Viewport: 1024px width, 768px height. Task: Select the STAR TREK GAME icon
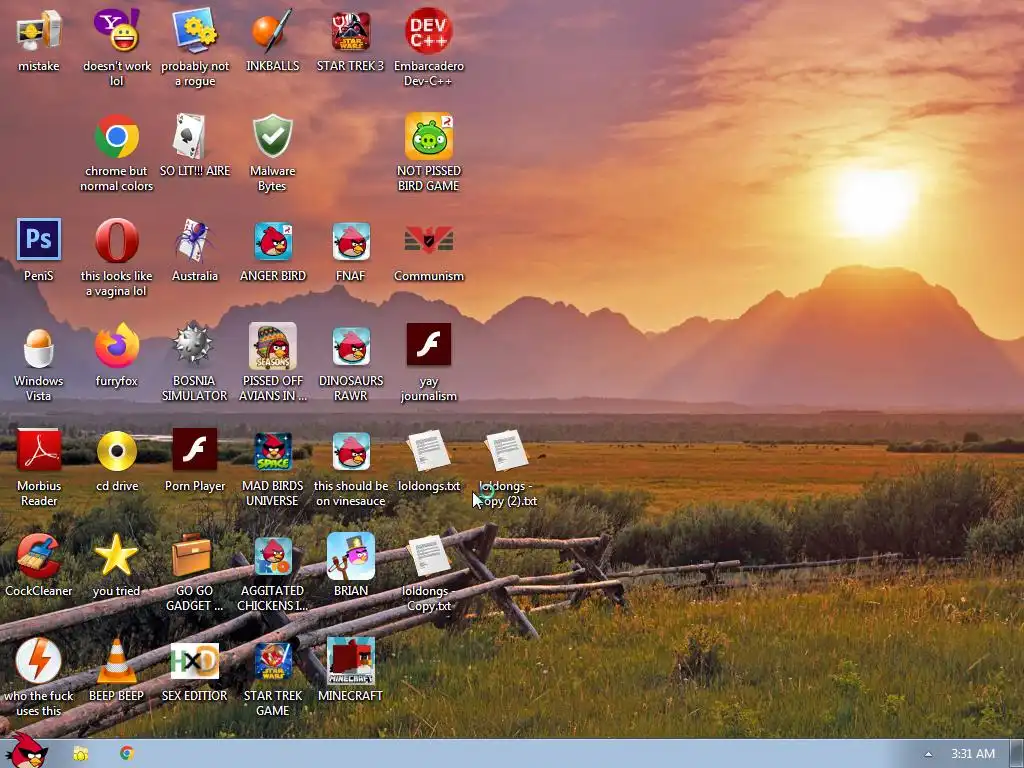coord(272,661)
